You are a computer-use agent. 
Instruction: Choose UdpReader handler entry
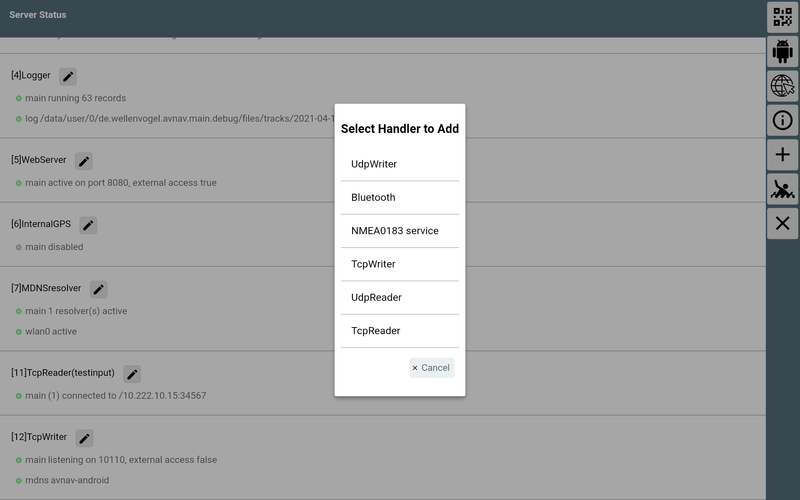pyautogui.click(x=399, y=297)
